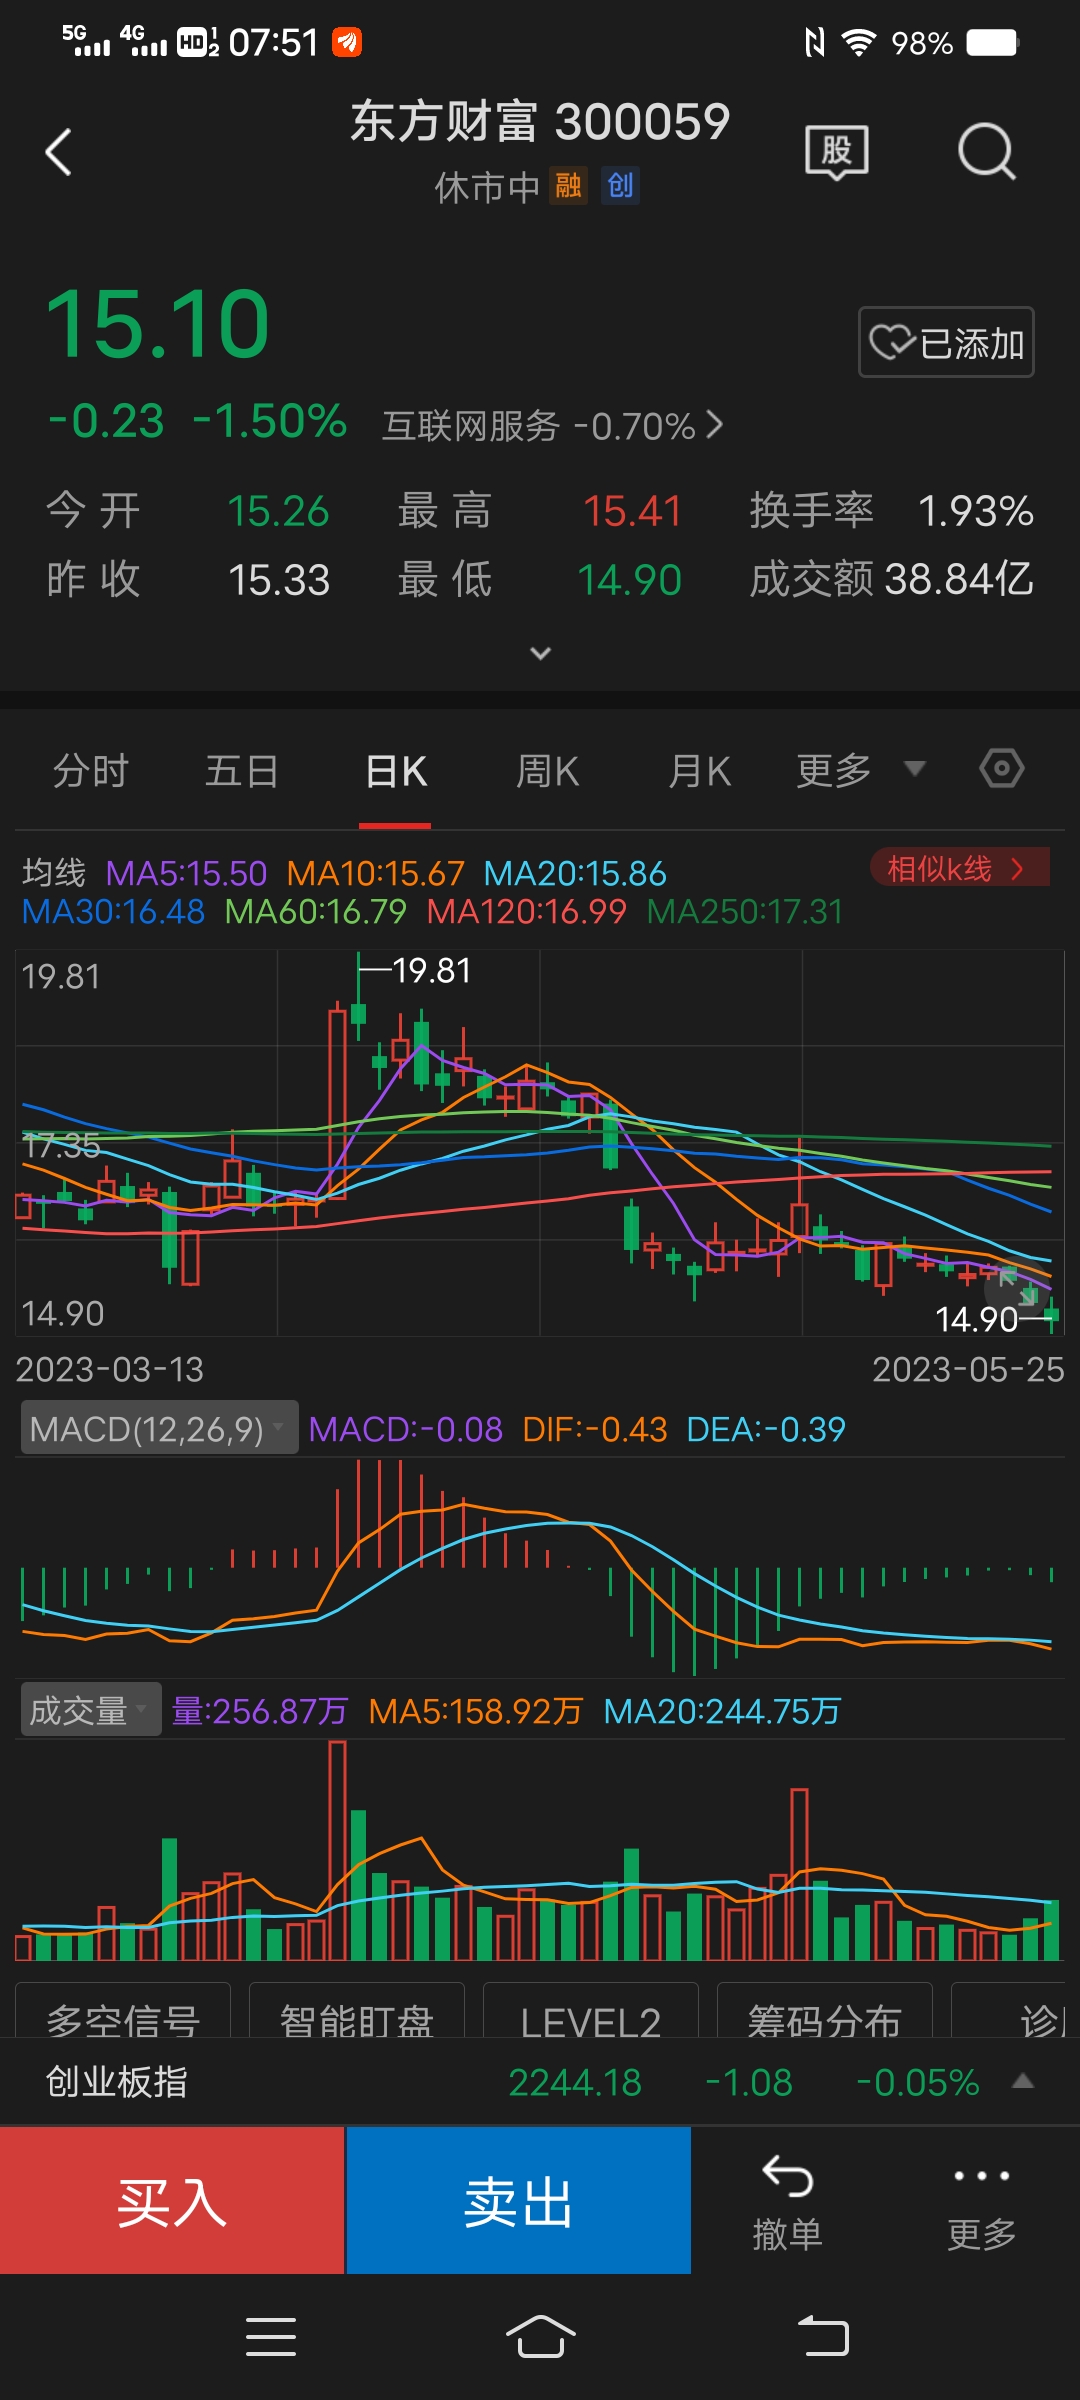The height and width of the screenshot is (2400, 1080).
Task: Tap the 均线 moving average label
Action: point(54,873)
